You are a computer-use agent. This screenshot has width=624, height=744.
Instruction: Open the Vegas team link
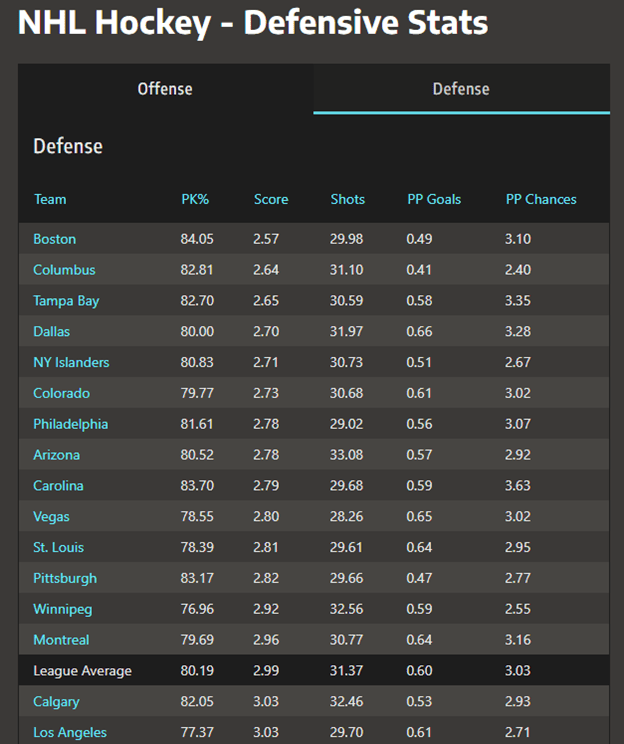[51, 517]
